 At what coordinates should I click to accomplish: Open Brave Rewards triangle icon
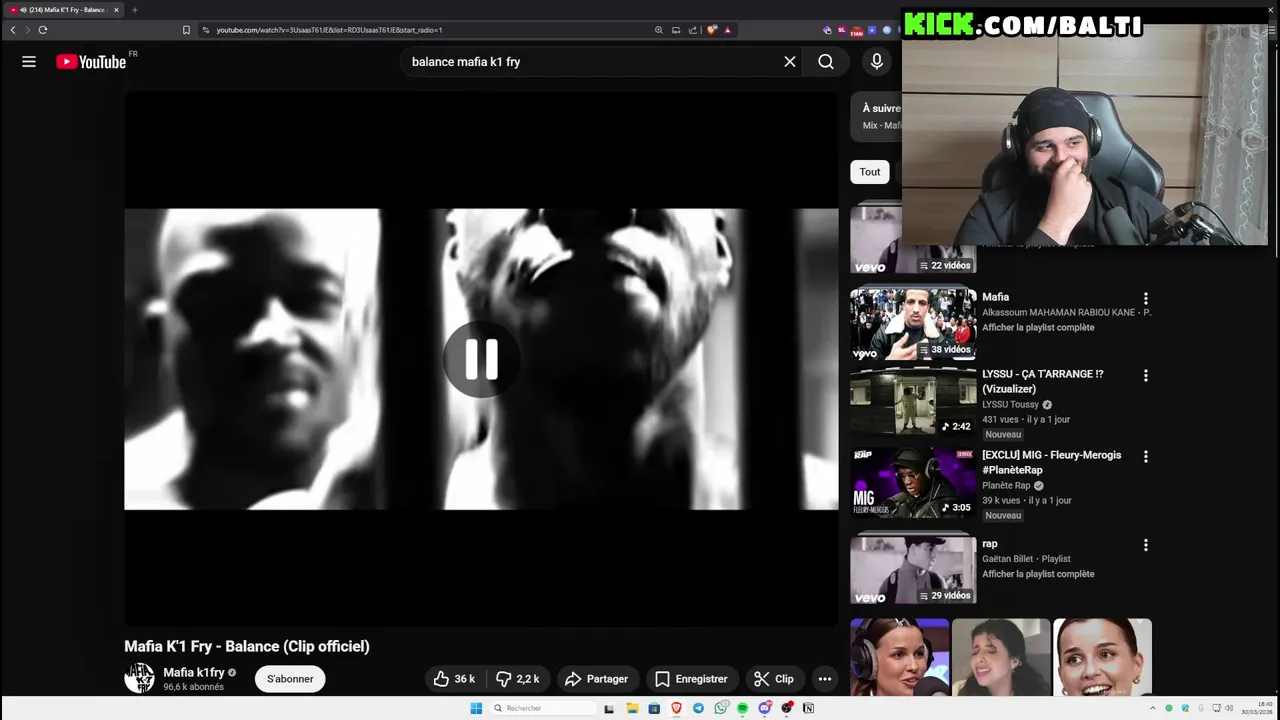pos(728,30)
